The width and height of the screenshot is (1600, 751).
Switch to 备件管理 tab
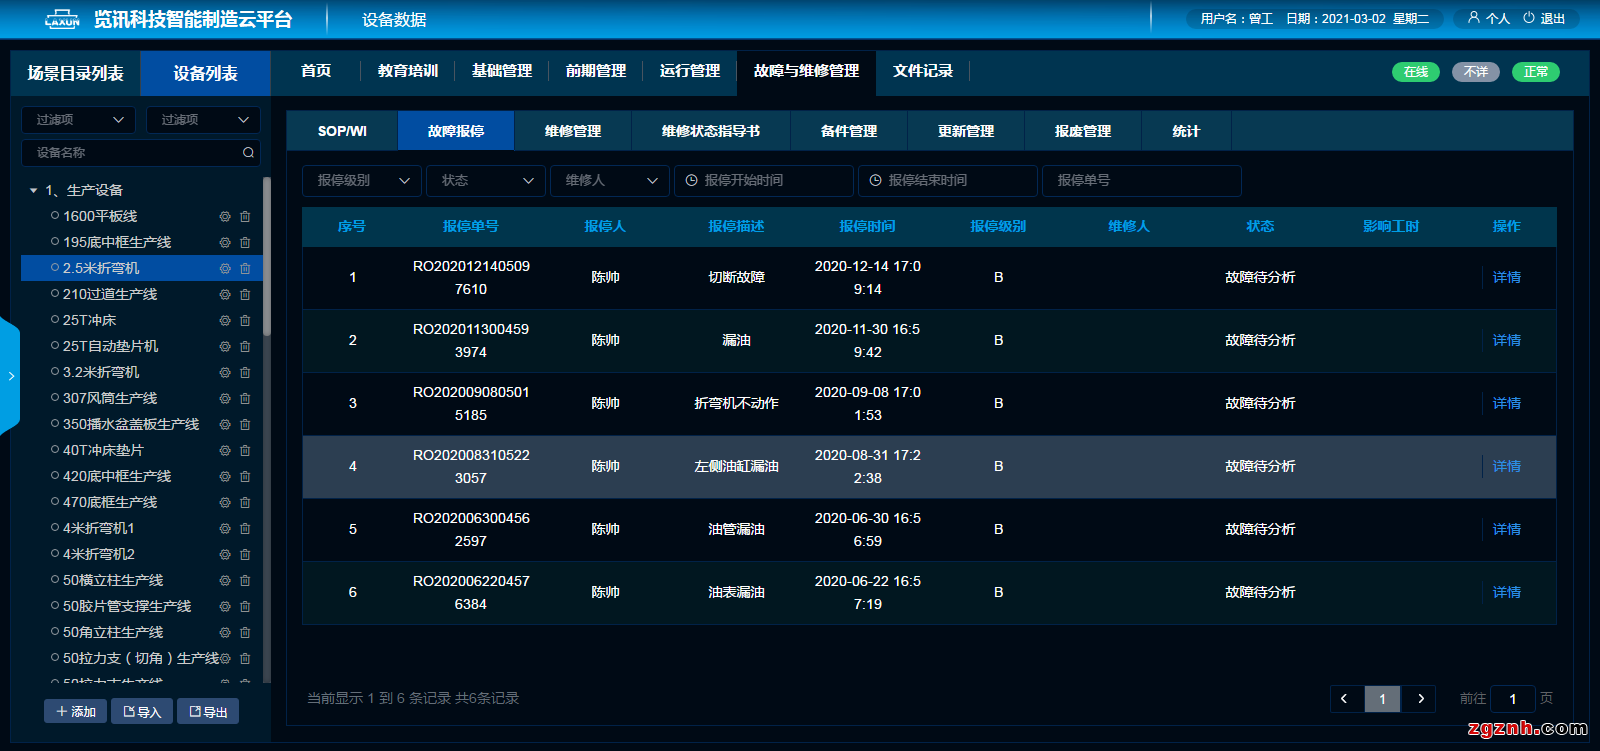(x=849, y=131)
